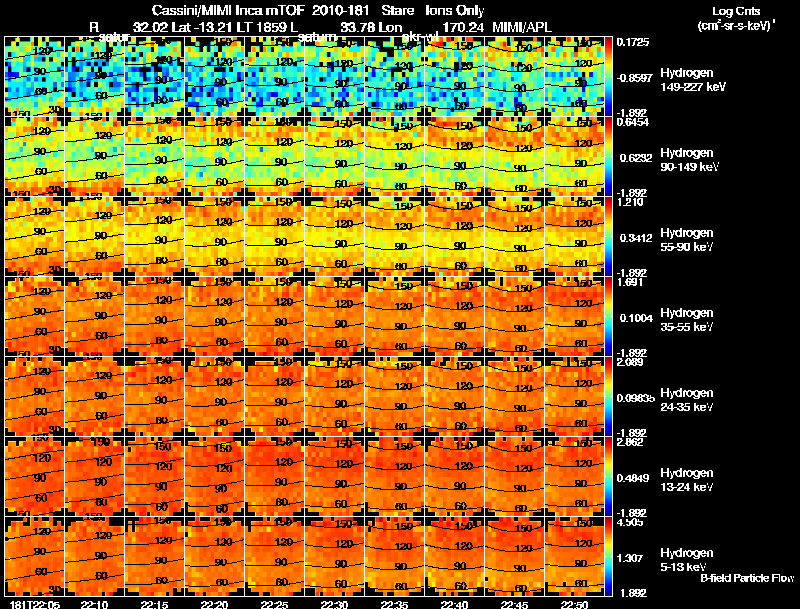Open the 13-24 keV panel at 22:25

274,476
